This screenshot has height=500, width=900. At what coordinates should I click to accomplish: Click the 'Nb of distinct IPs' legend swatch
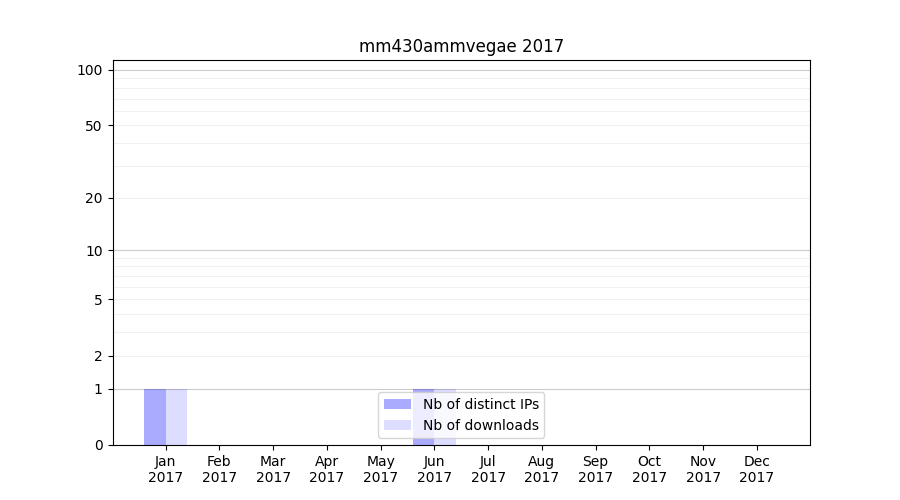pos(397,404)
